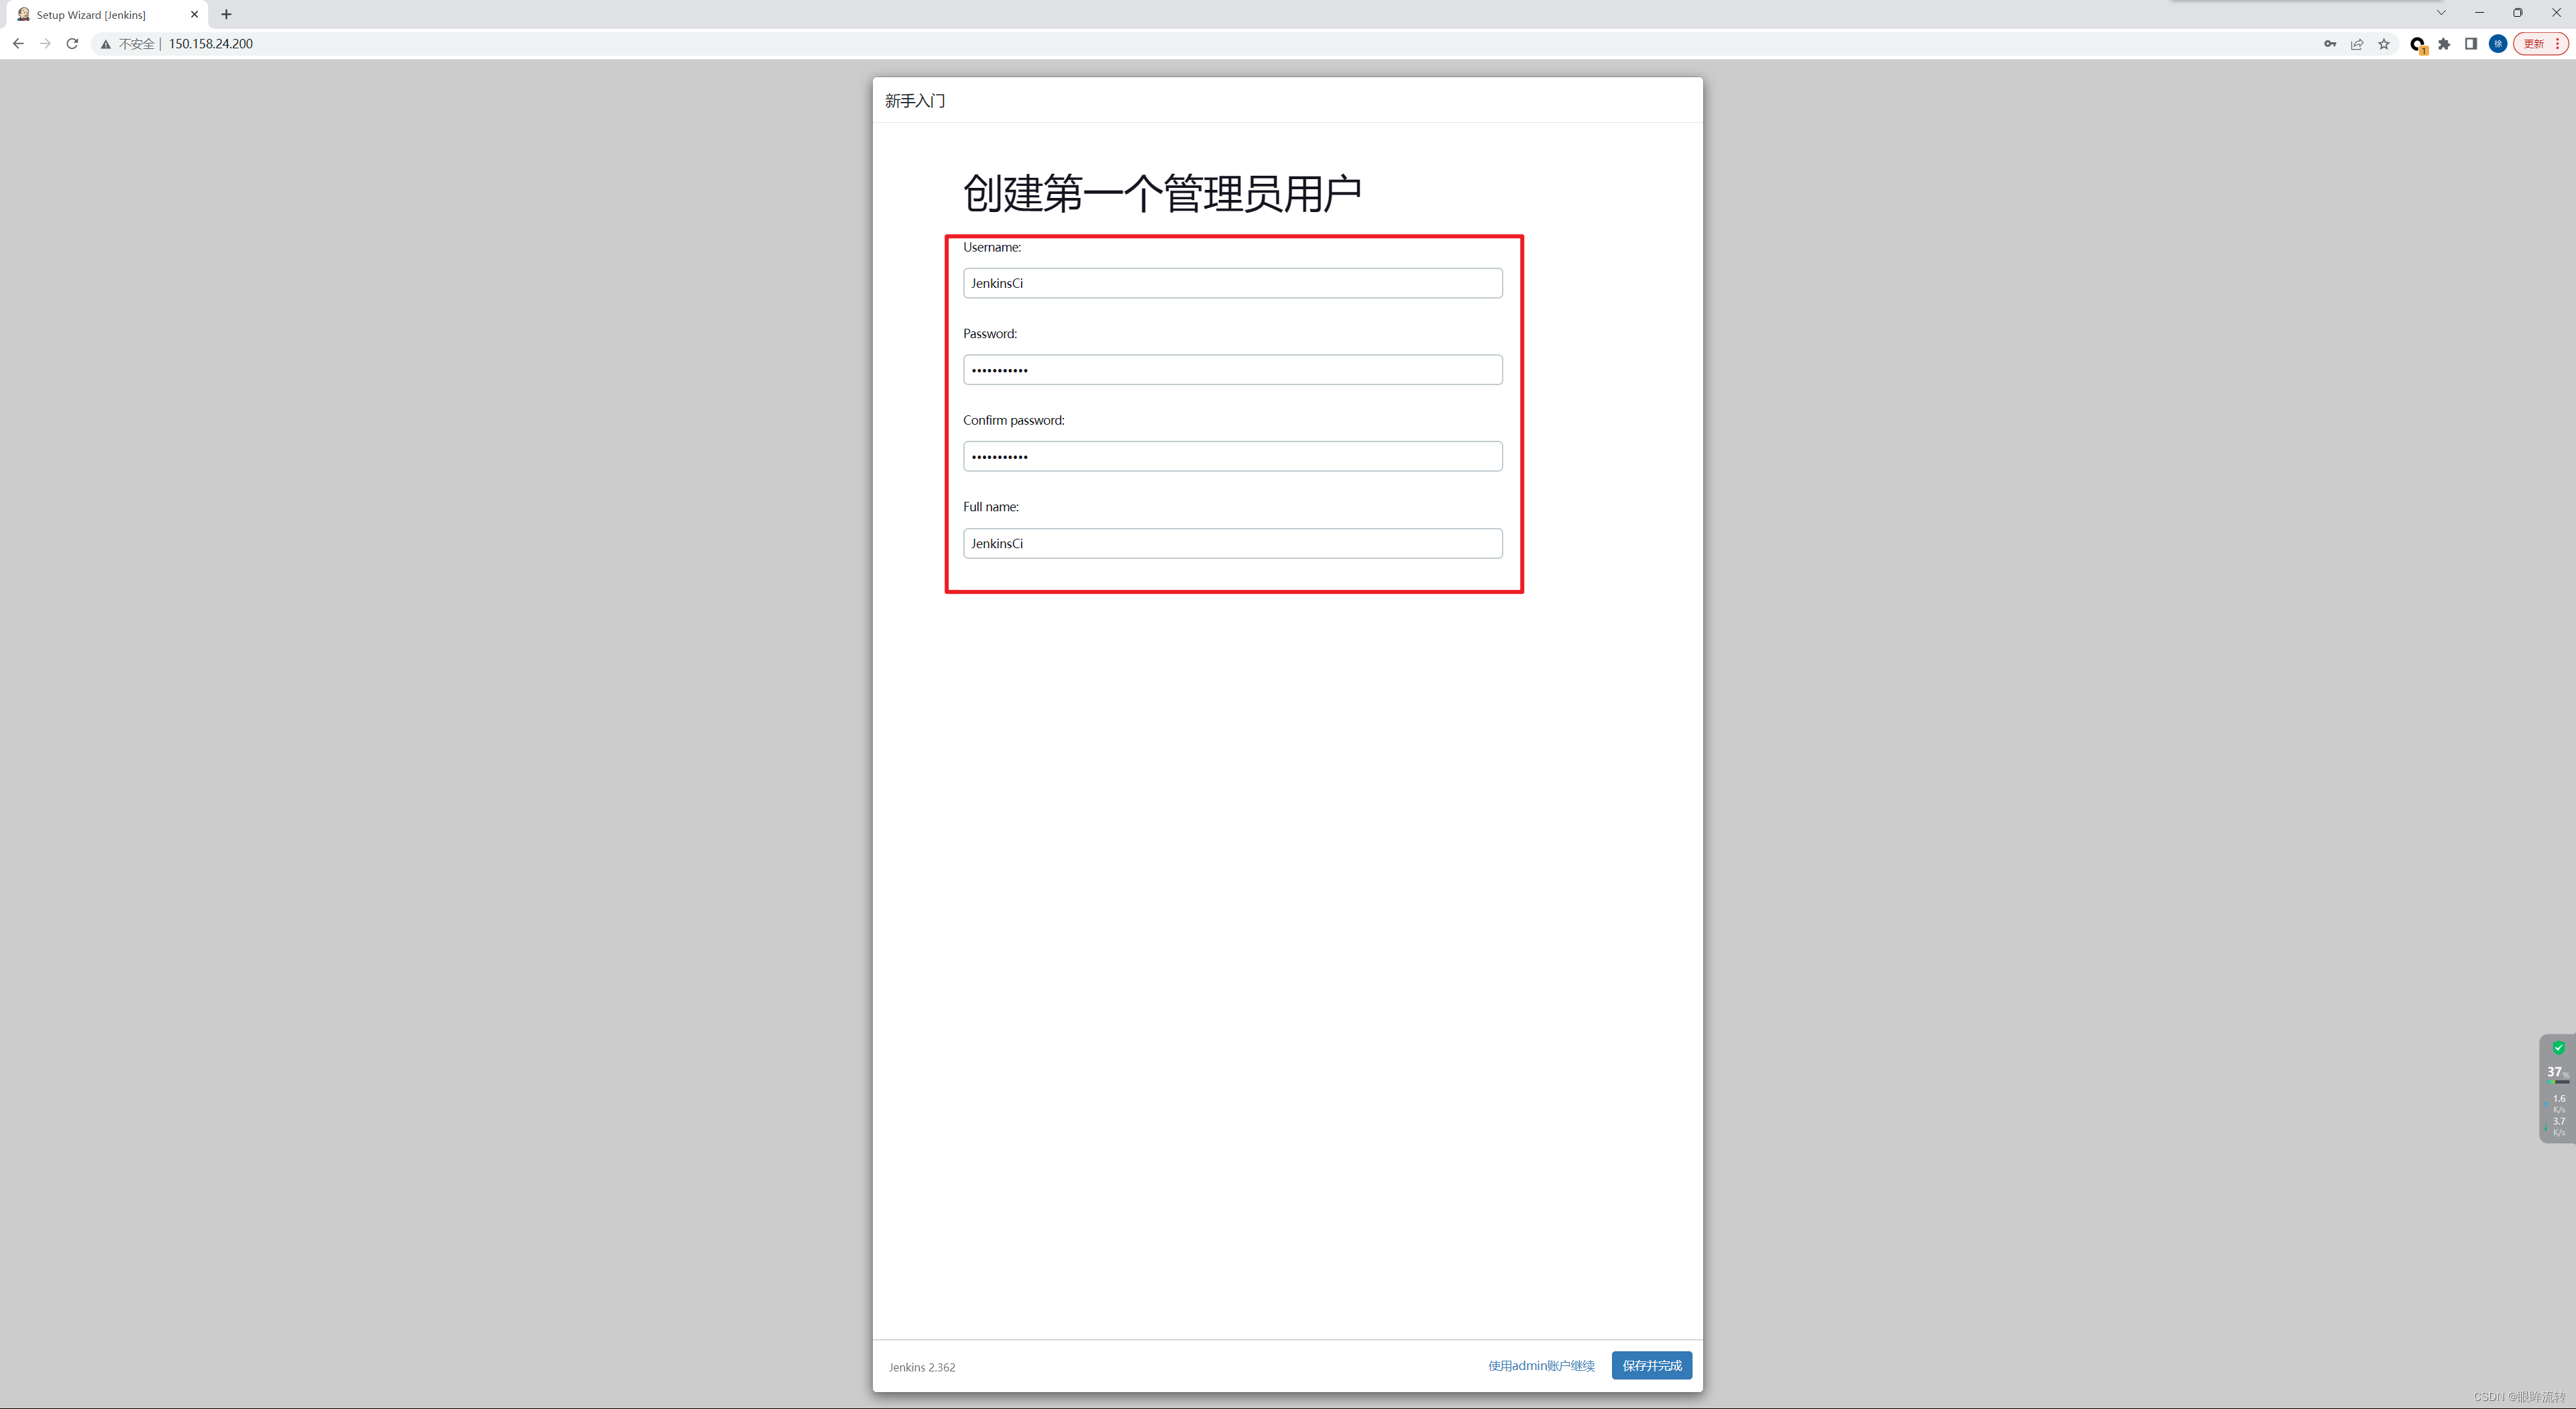This screenshot has height=1409, width=2576.
Task: Select the Setup Wizard [Jenkins] tab
Action: (x=108, y=14)
